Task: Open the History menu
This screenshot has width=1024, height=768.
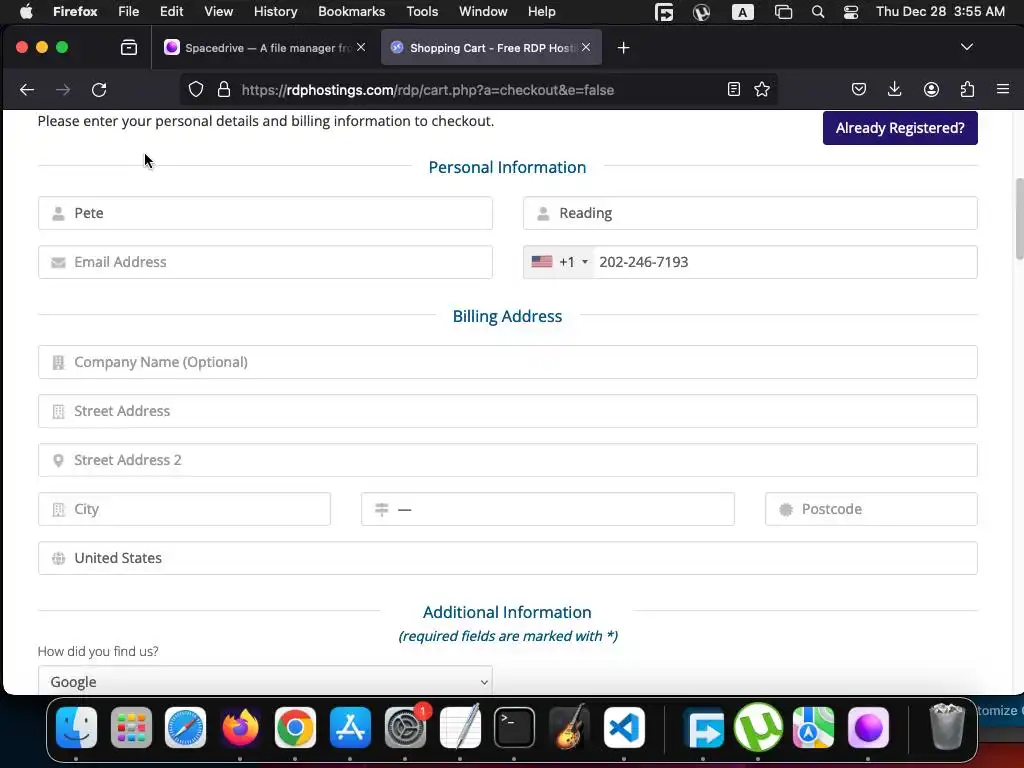Action: [275, 12]
